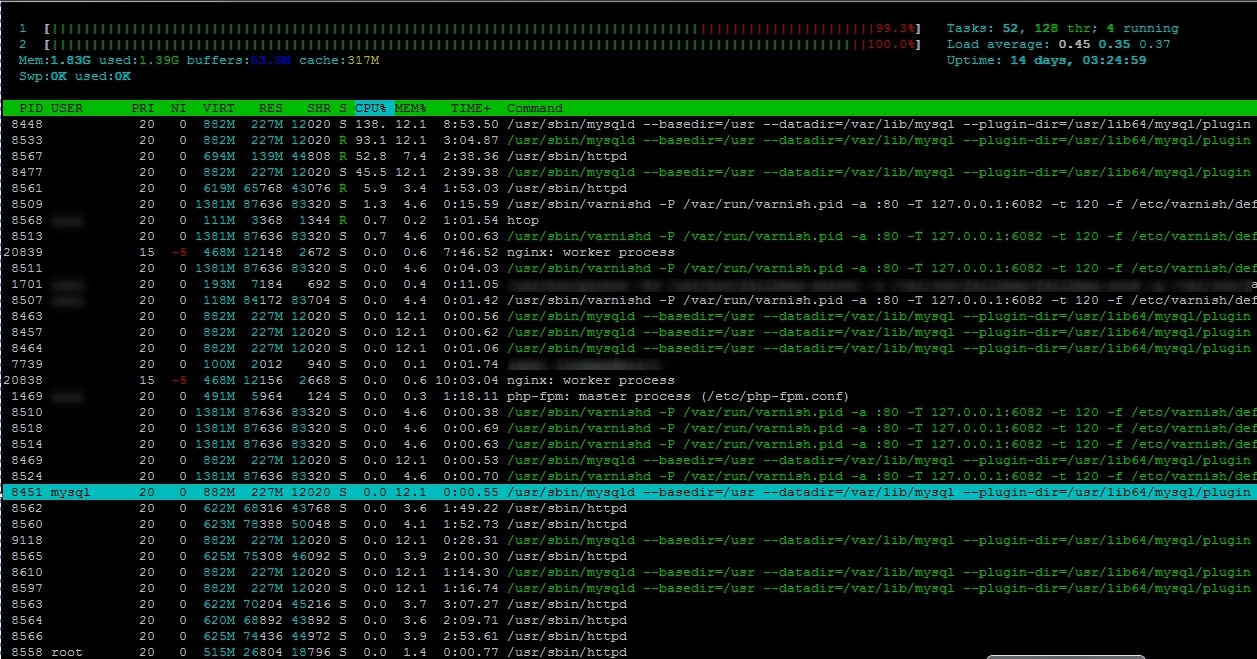Sort processes by the CPU% column header
1257x659 pixels.
pyautogui.click(x=371, y=108)
